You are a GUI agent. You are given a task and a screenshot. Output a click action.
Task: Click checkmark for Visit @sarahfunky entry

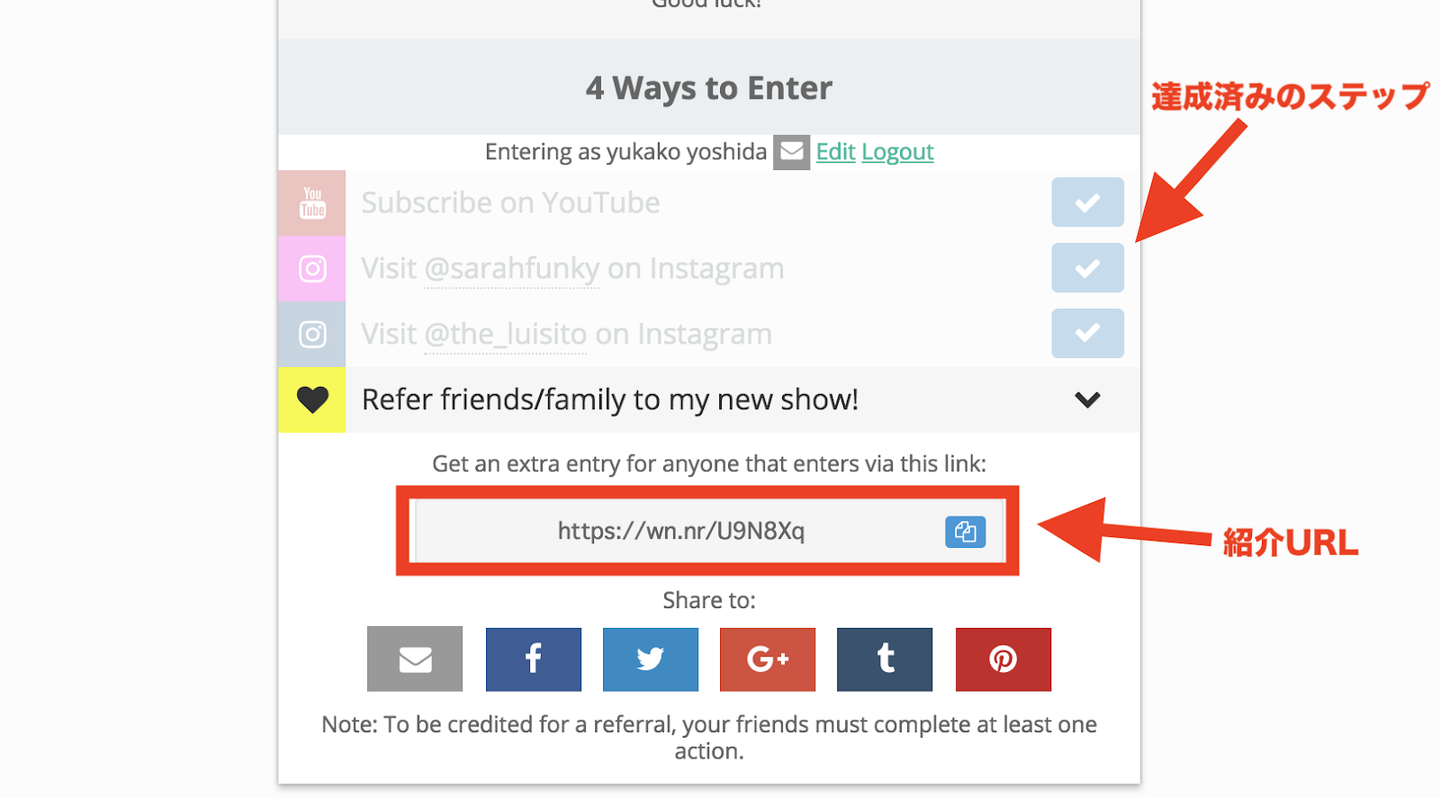pos(1087,268)
